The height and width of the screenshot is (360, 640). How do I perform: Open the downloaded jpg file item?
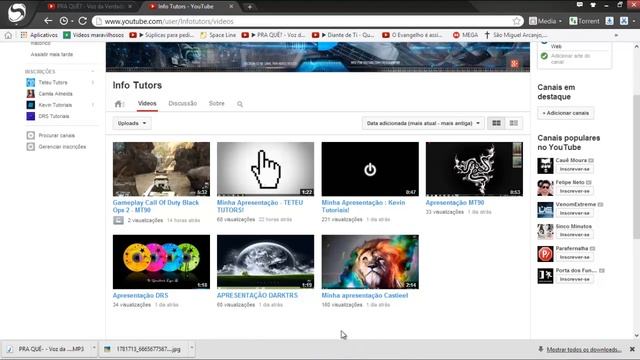(x=143, y=349)
